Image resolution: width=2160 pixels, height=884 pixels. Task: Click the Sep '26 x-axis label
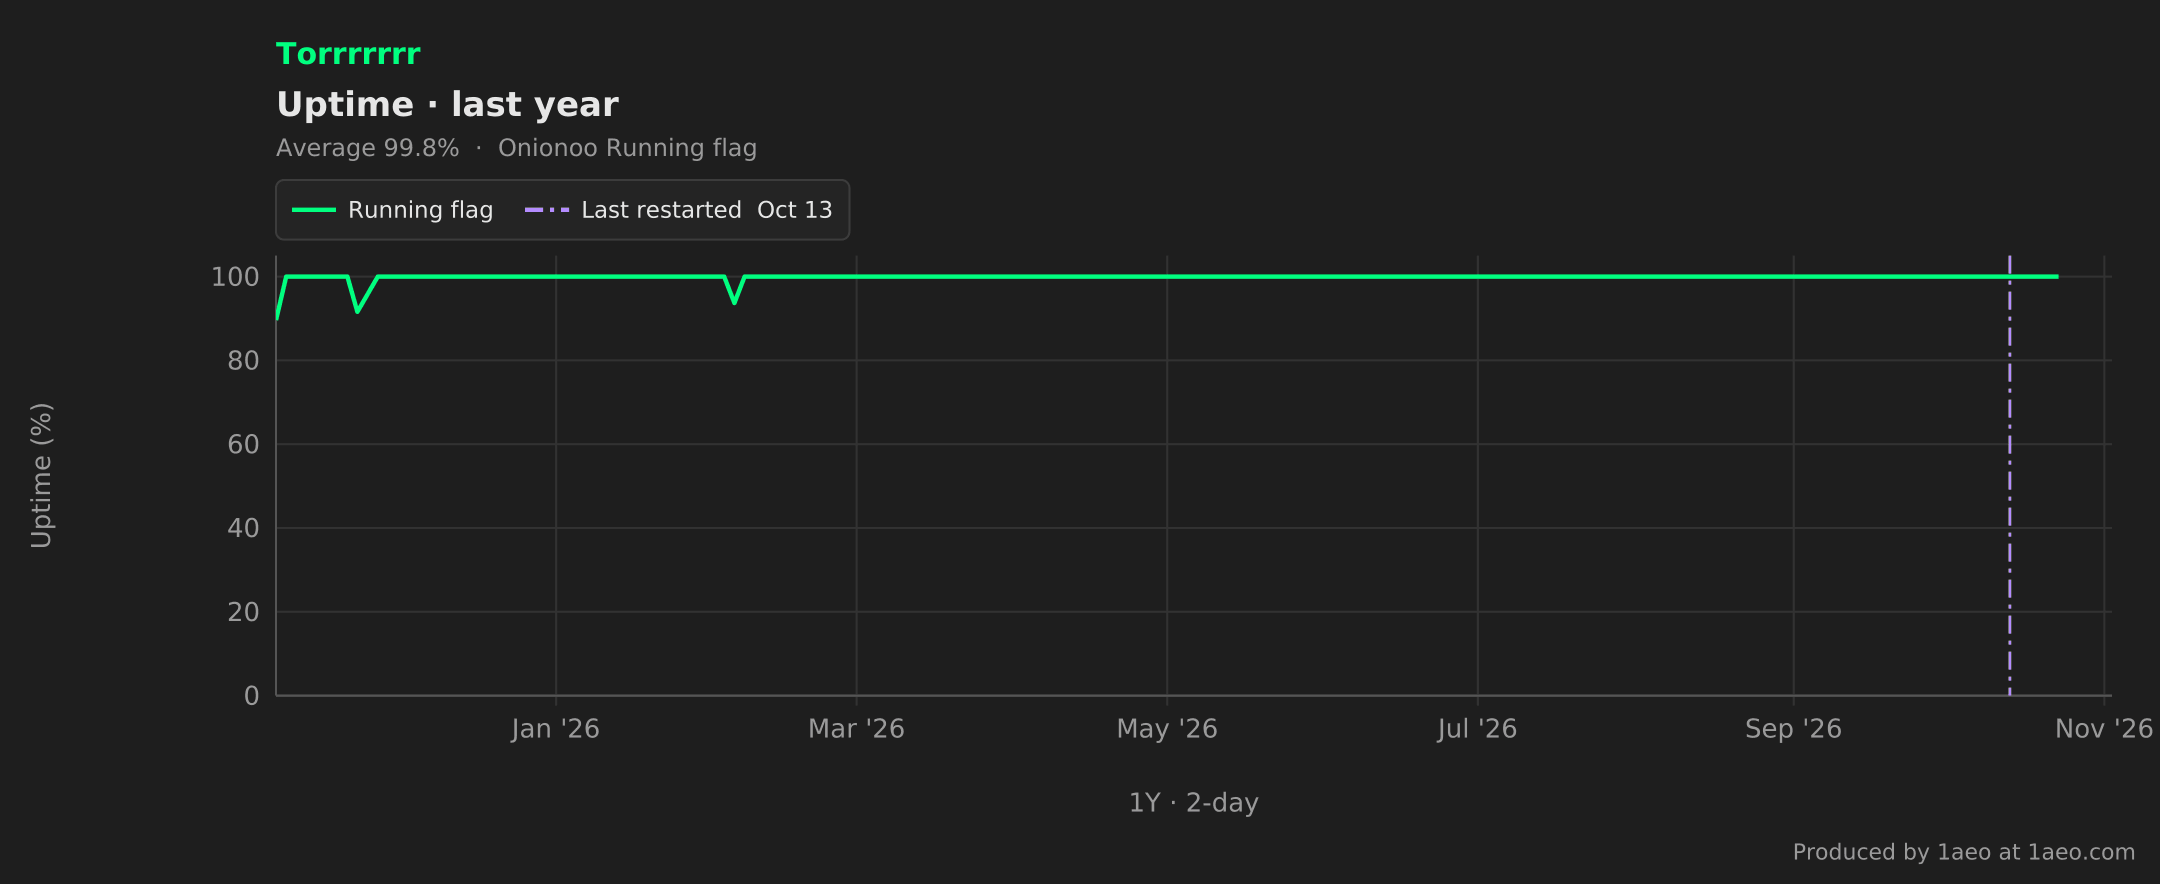1793,729
